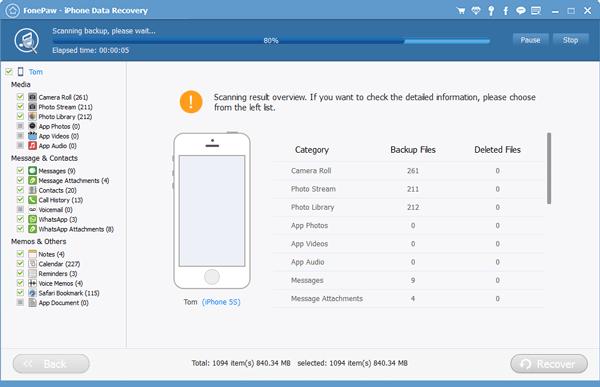Click the App Document icon

pyautogui.click(x=33, y=303)
